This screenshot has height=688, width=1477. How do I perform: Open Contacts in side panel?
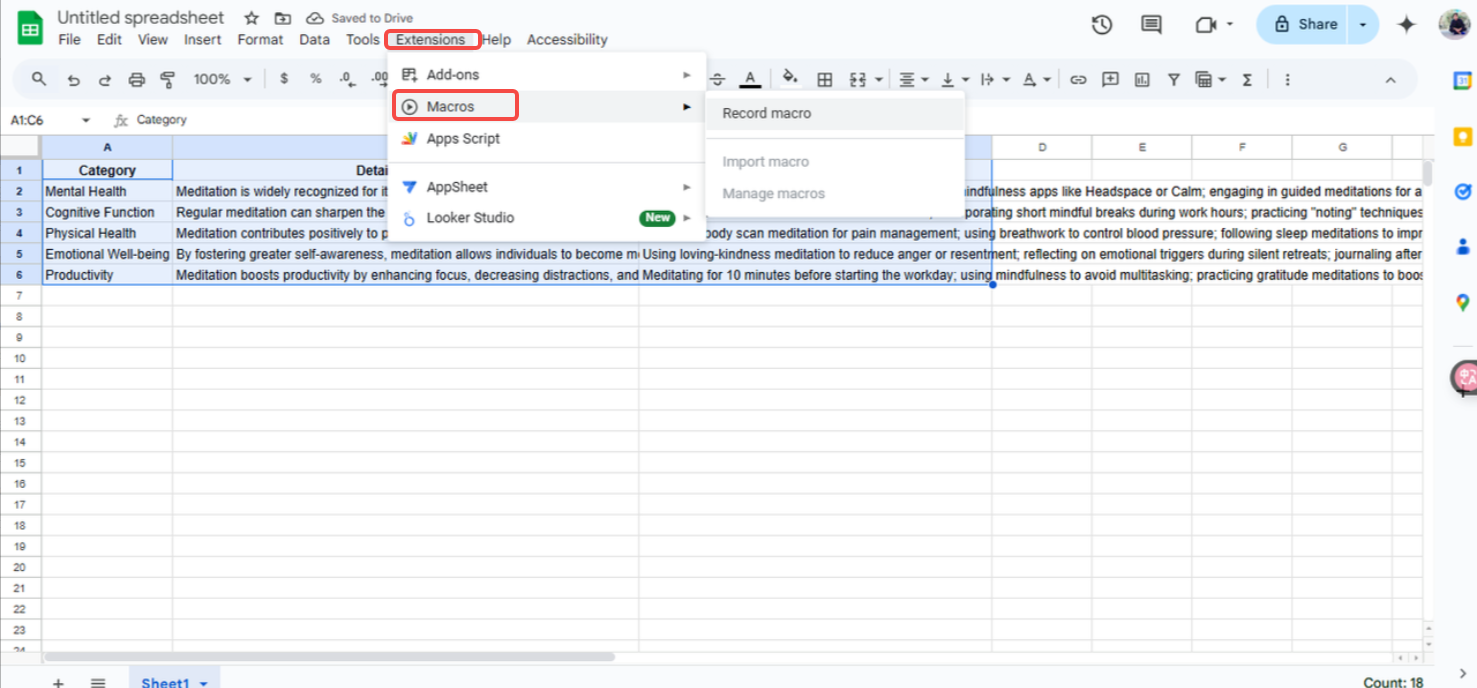[1462, 246]
